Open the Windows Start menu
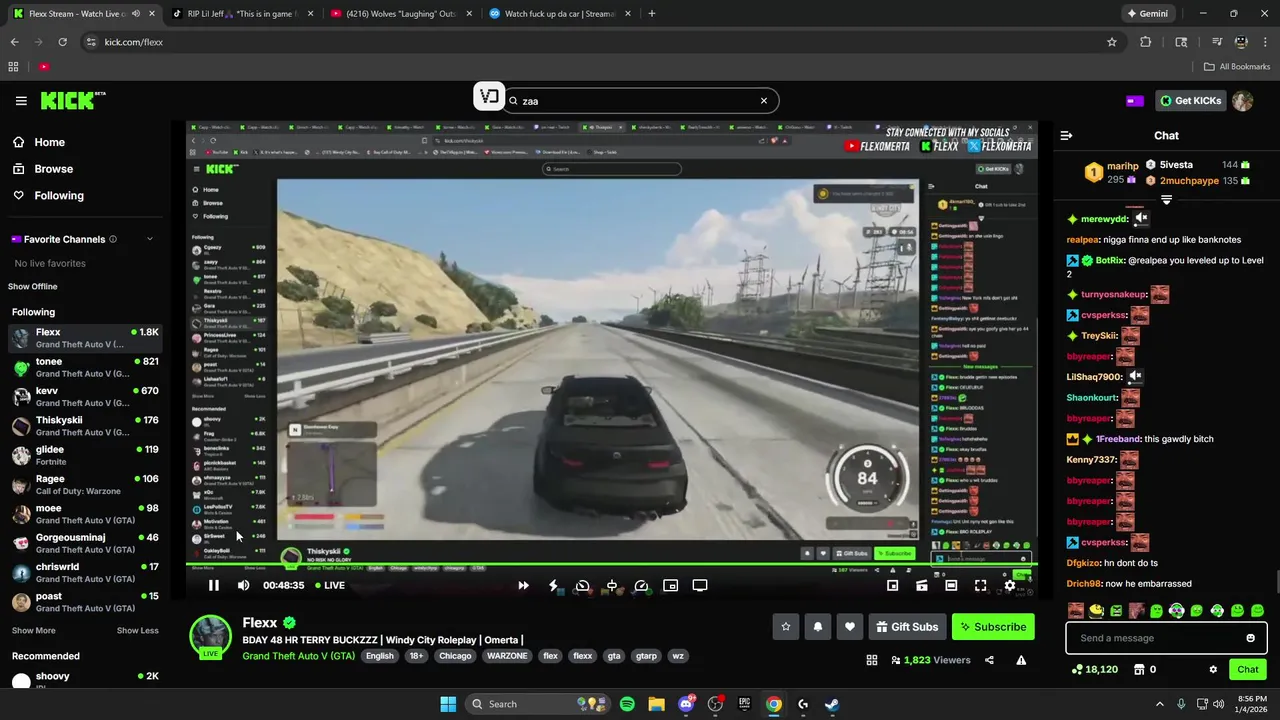1280x720 pixels. 448,704
